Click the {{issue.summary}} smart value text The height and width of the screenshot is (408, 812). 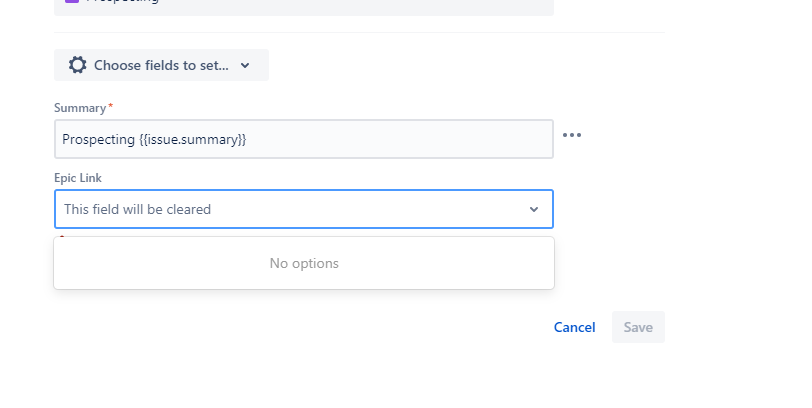tap(193, 140)
